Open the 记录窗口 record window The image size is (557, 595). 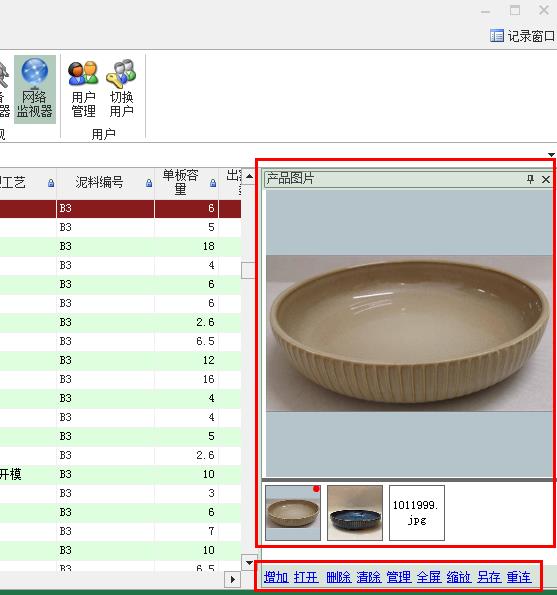[x=522, y=36]
